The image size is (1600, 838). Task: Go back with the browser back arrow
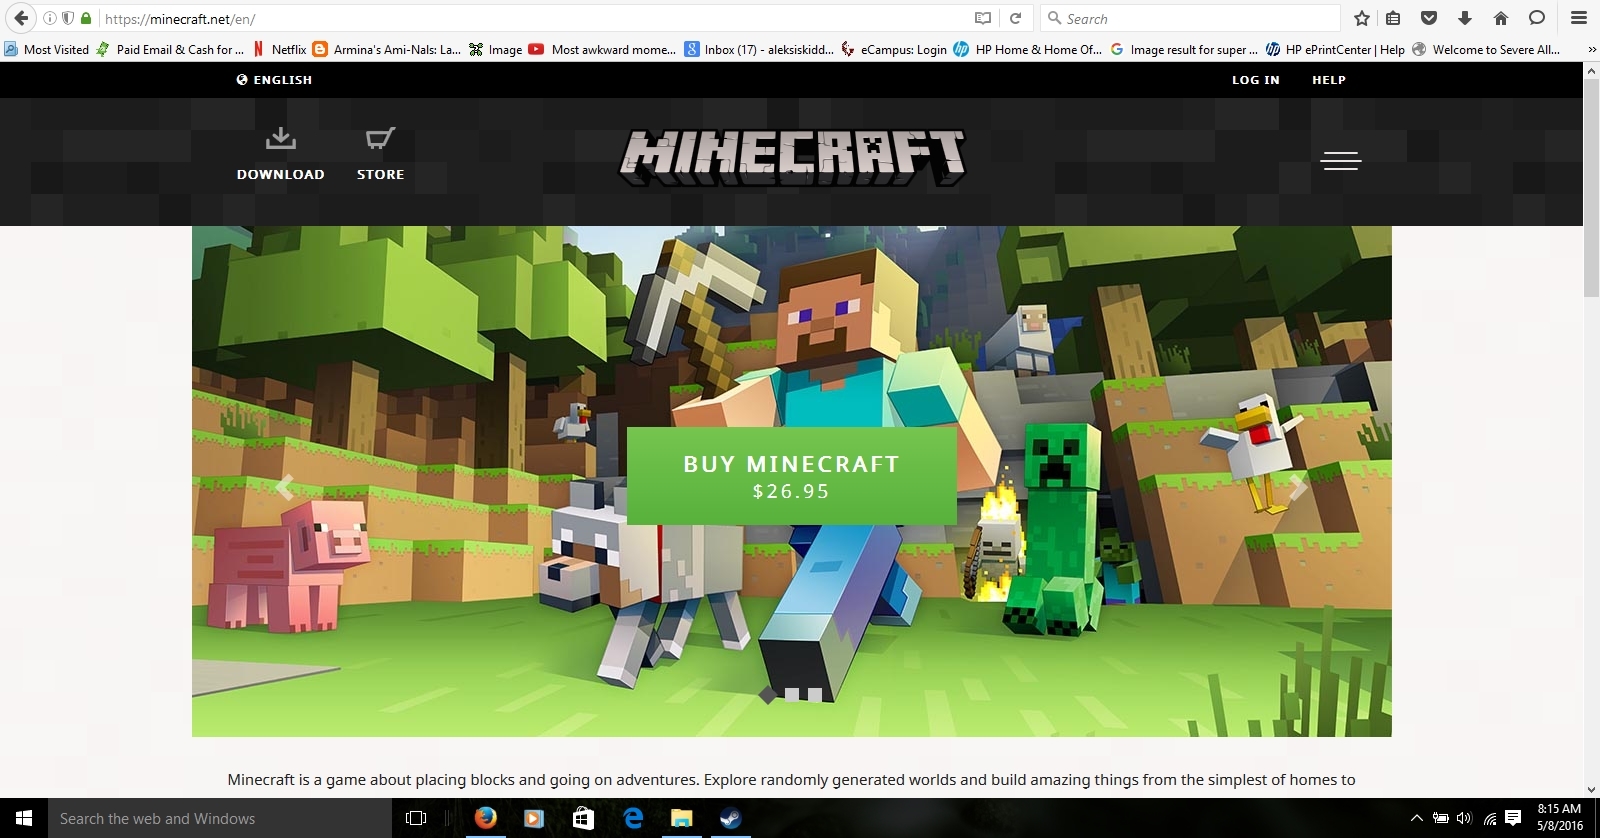point(21,18)
